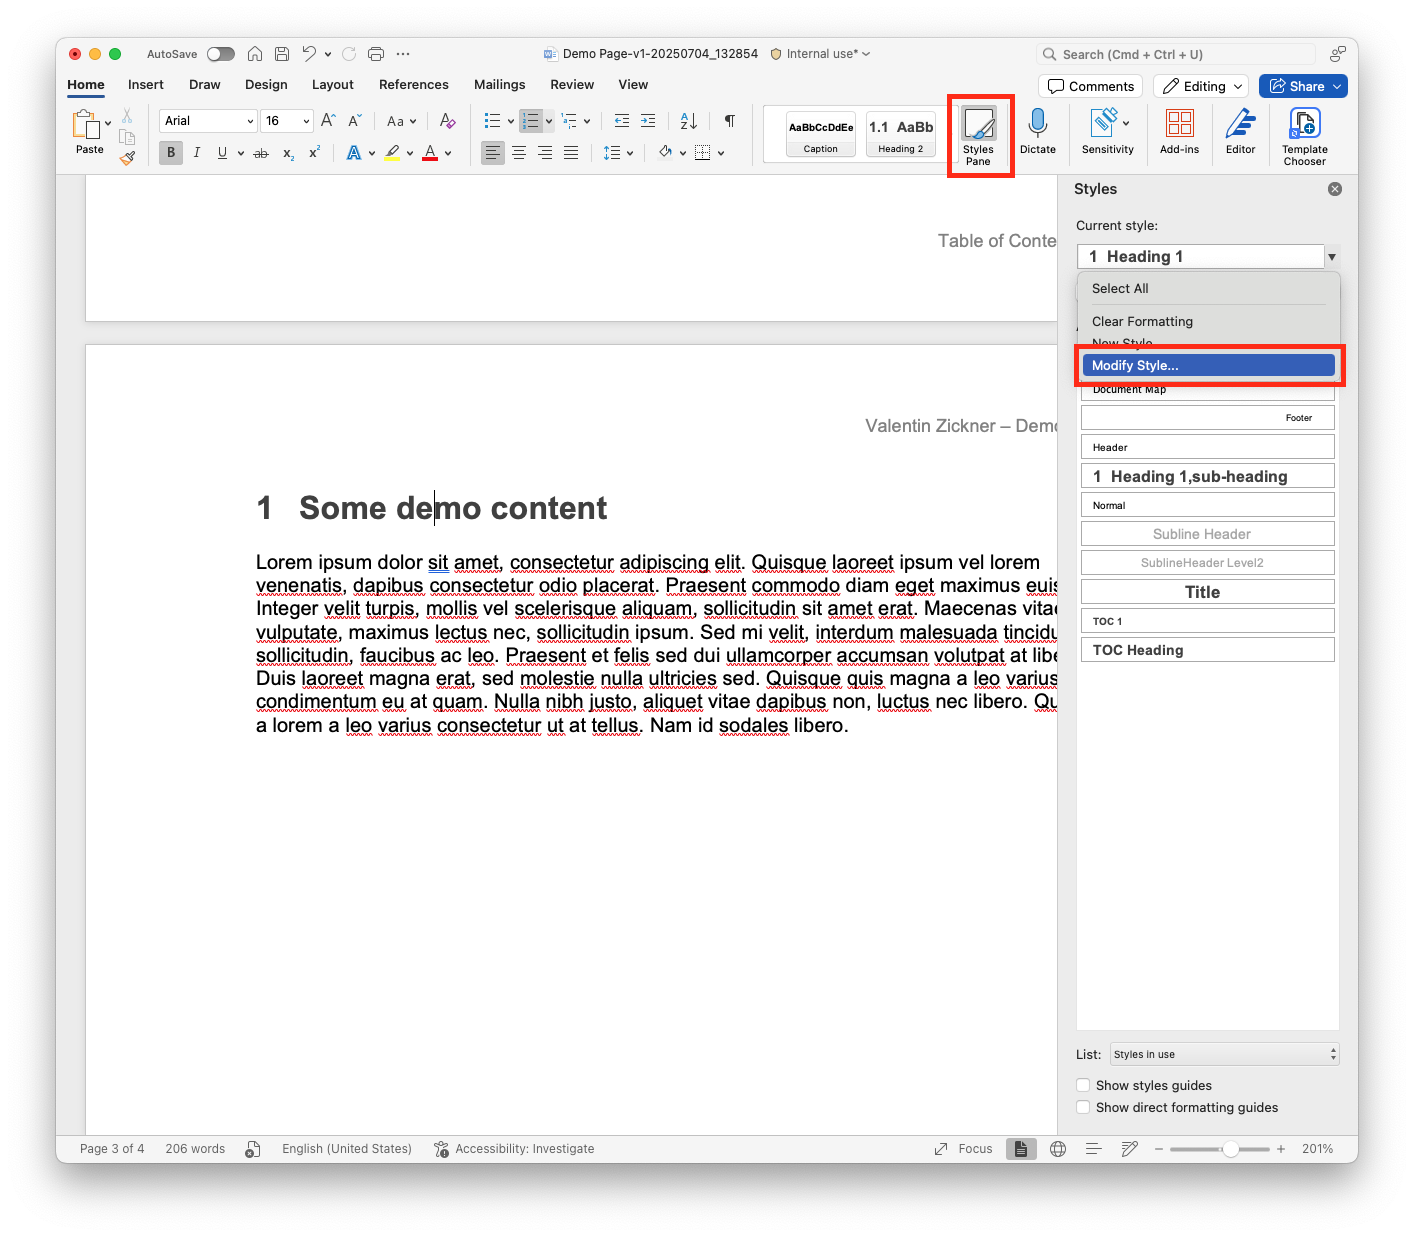
Task: Open the Add-ins panel icon
Action: [1179, 128]
